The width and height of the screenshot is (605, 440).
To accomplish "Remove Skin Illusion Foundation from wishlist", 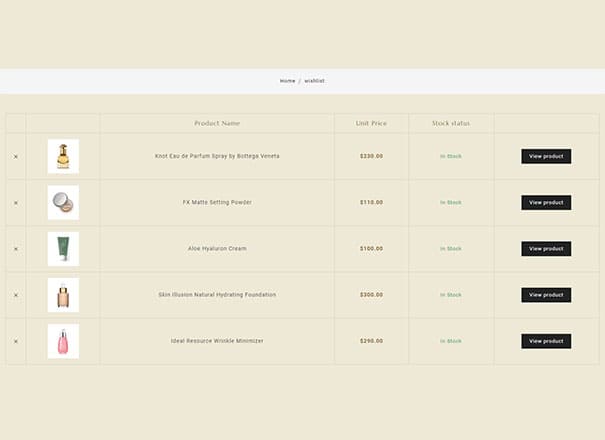I will tap(16, 295).
